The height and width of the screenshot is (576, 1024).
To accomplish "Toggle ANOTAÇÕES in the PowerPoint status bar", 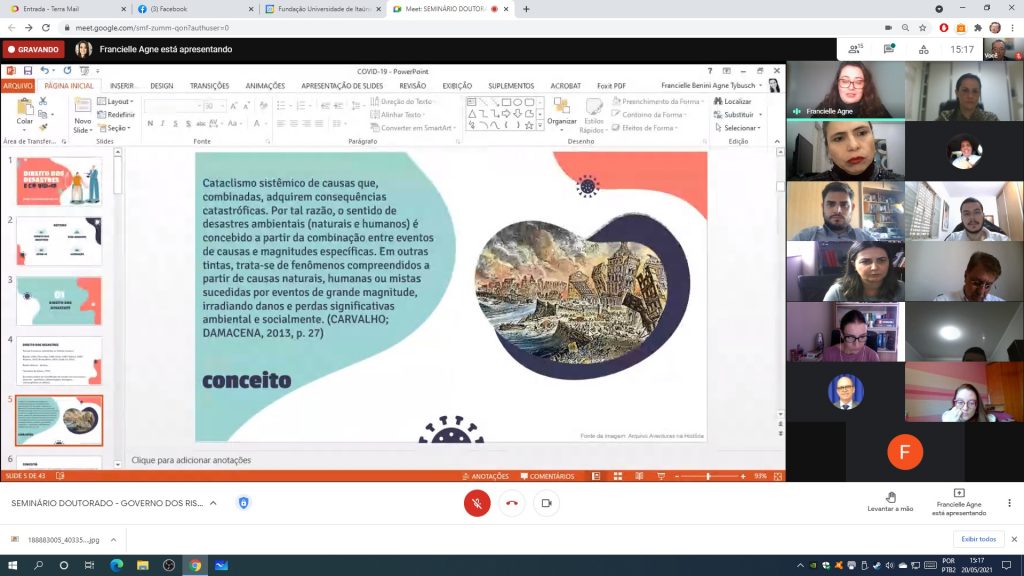I will (485, 476).
